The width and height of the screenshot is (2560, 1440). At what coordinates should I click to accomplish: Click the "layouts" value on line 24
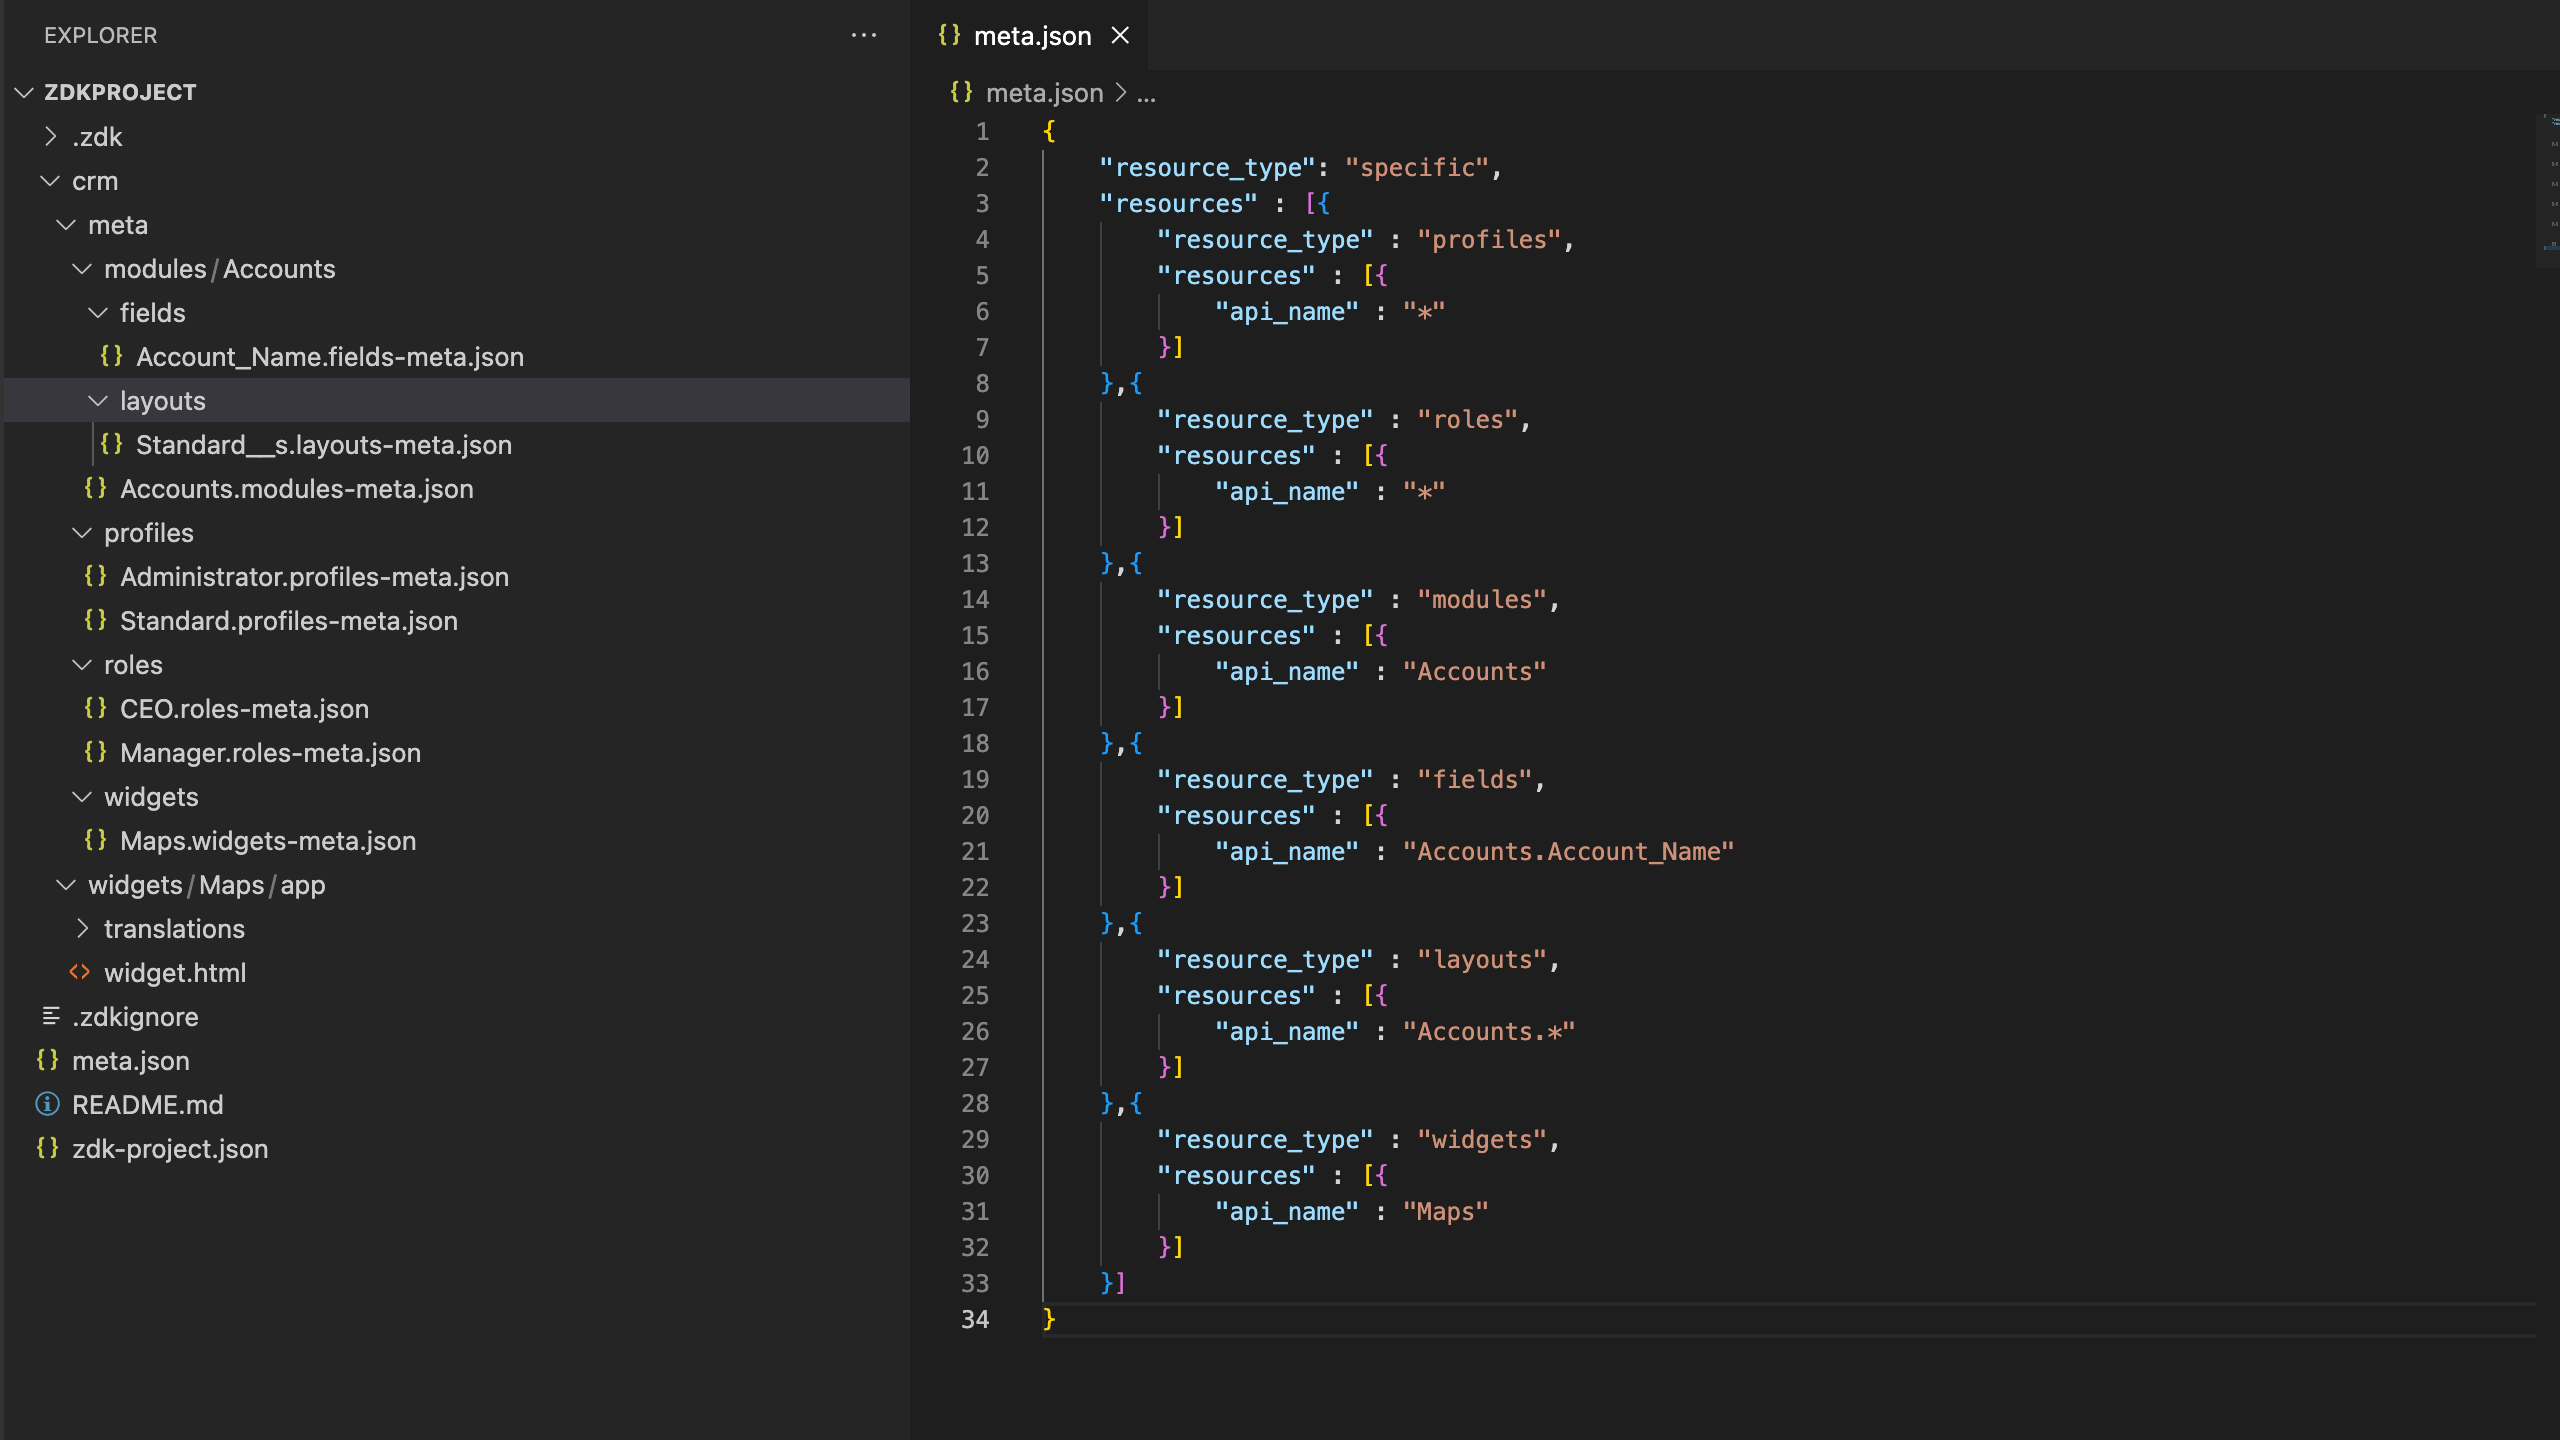[x=1482, y=959]
